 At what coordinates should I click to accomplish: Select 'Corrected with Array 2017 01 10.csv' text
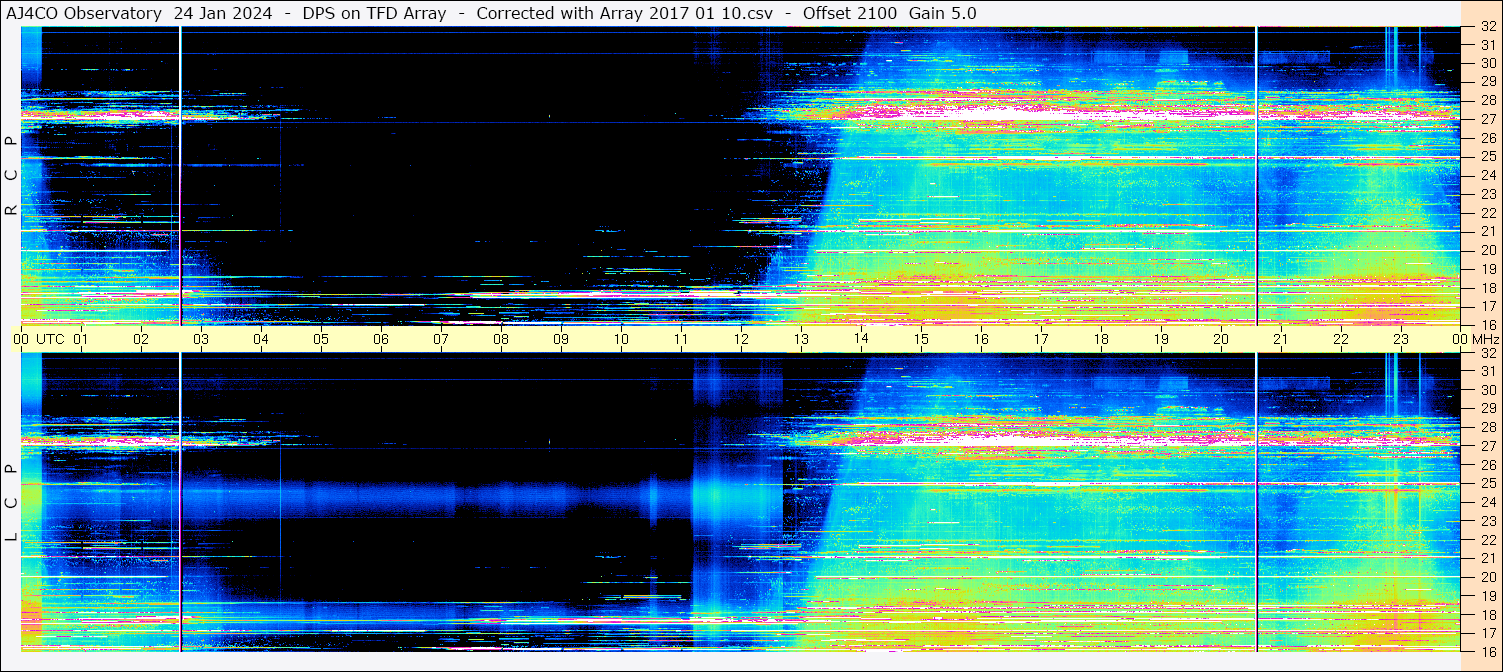pos(624,13)
